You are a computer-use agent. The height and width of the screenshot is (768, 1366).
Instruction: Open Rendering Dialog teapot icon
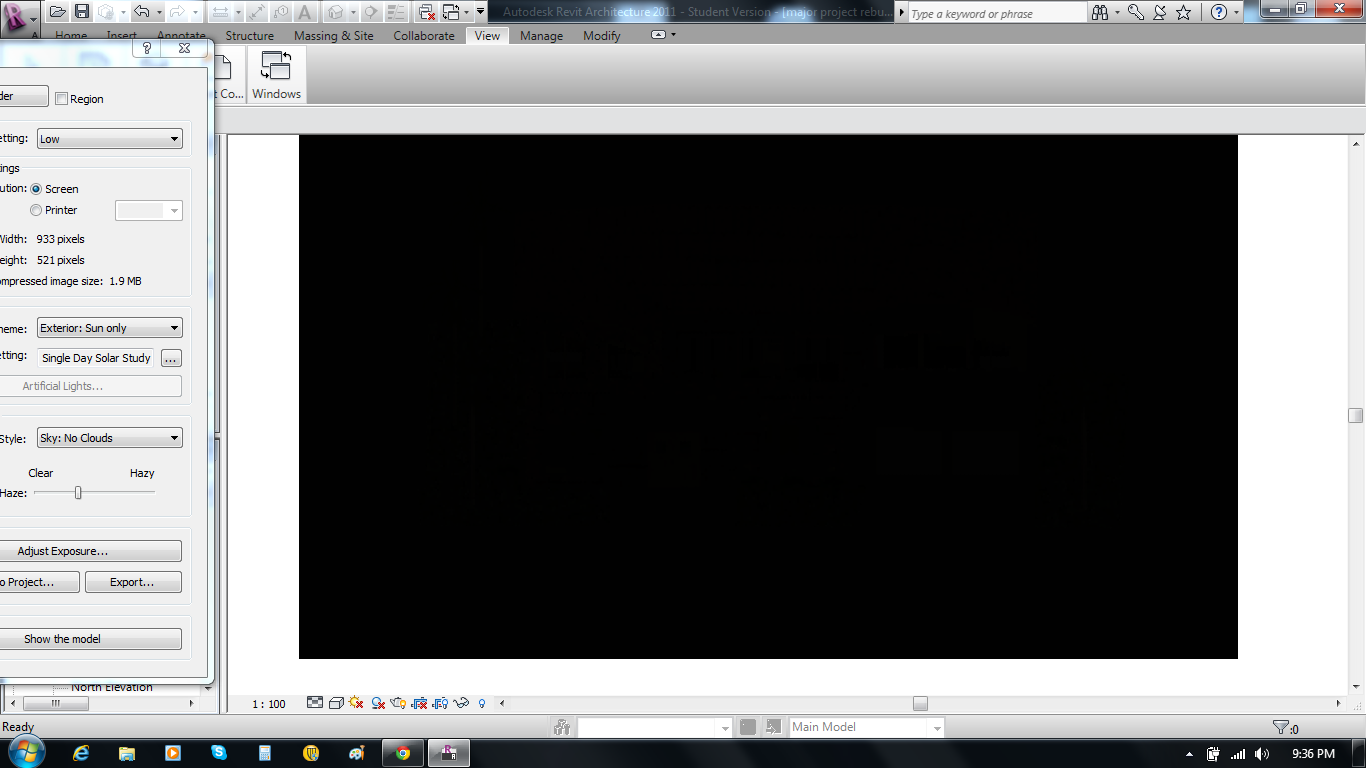399,703
